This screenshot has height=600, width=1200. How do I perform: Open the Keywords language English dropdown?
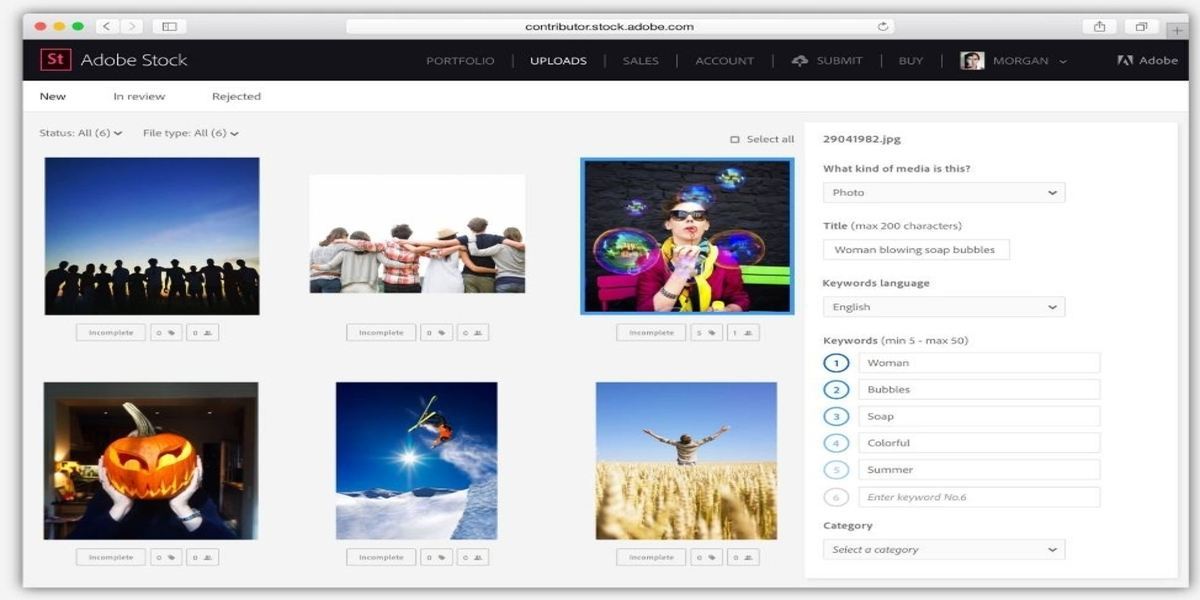point(943,307)
